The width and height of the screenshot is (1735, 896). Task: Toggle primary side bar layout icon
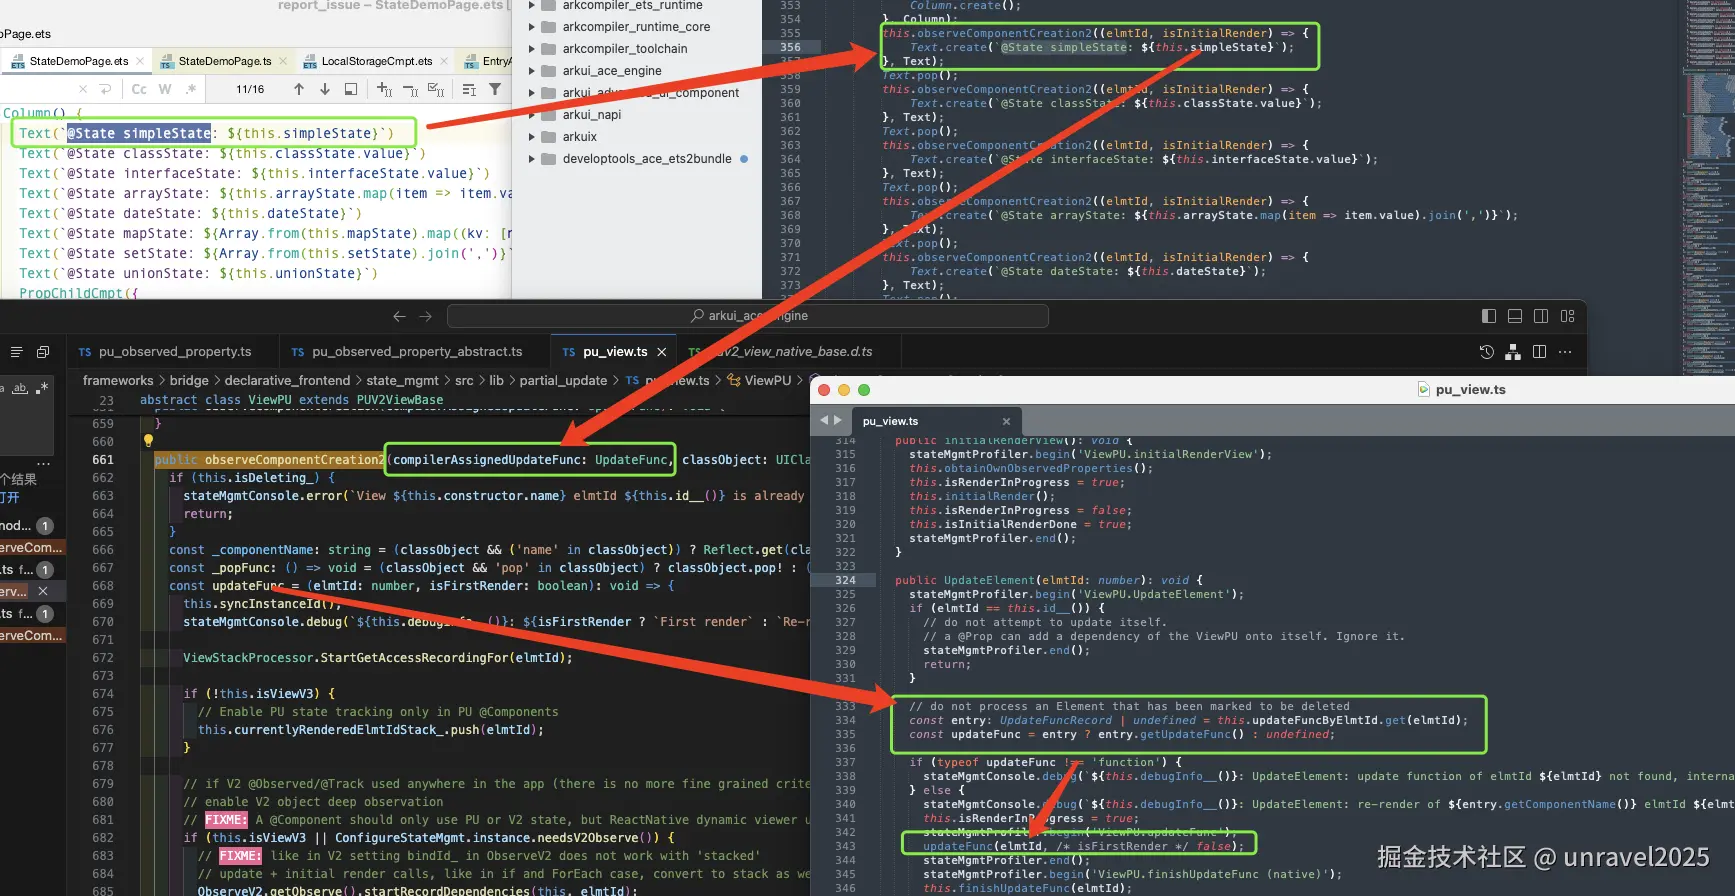tap(1489, 316)
